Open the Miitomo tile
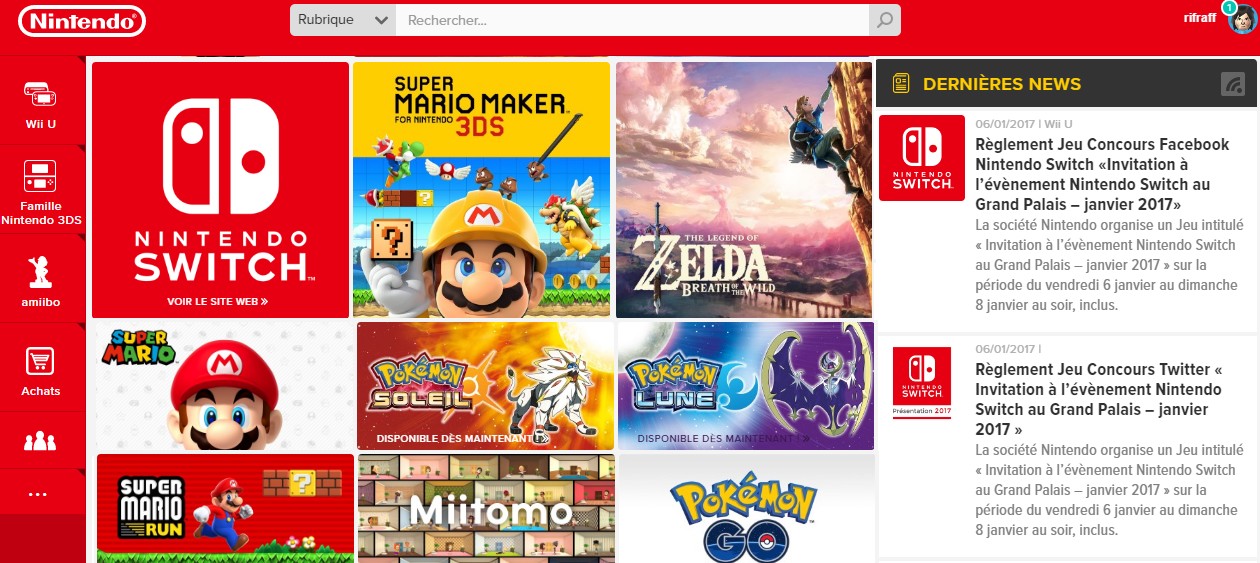Viewport: 1260px width, 563px height. pyautogui.click(x=486, y=508)
